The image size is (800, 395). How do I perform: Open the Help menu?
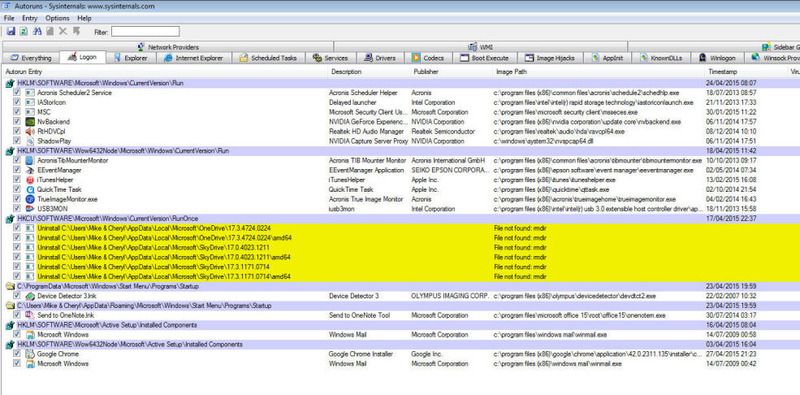(84, 18)
